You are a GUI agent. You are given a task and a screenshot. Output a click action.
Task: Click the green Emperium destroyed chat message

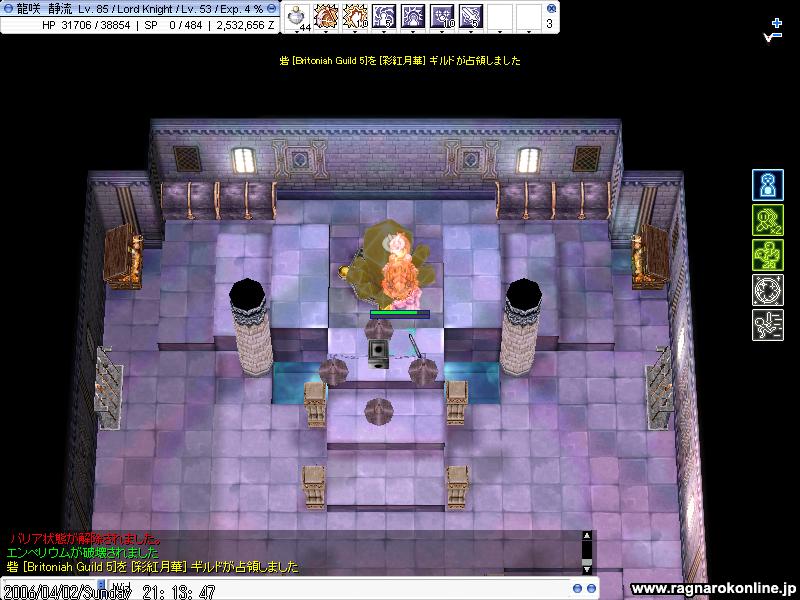tap(83, 553)
